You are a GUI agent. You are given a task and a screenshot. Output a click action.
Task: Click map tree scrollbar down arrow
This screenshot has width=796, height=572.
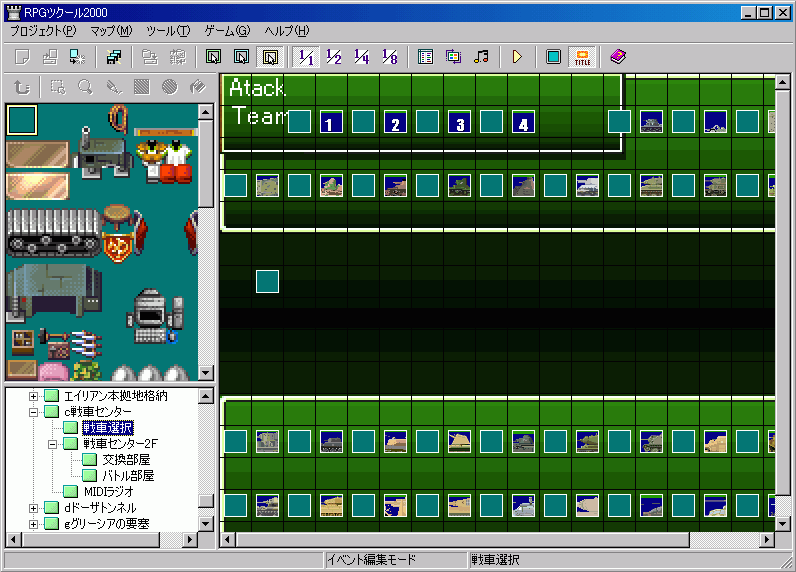(x=205, y=524)
